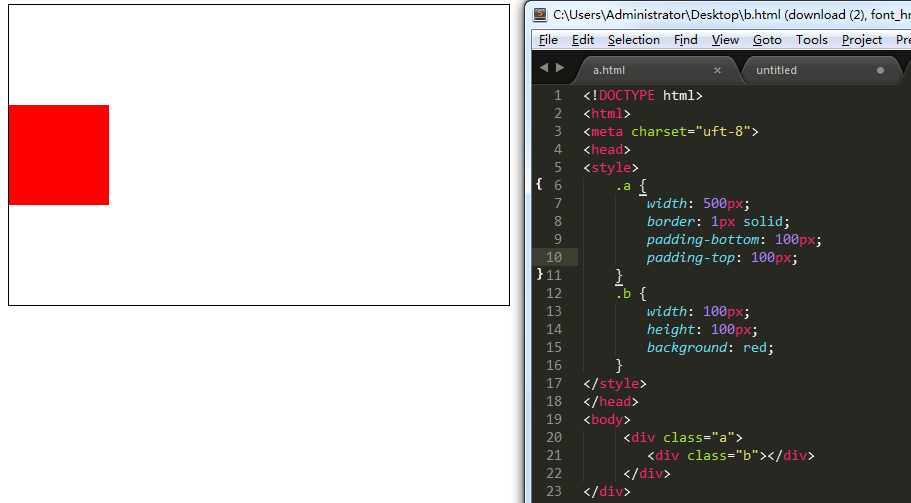
Task: Click the next tab right arrow
Action: tap(560, 68)
